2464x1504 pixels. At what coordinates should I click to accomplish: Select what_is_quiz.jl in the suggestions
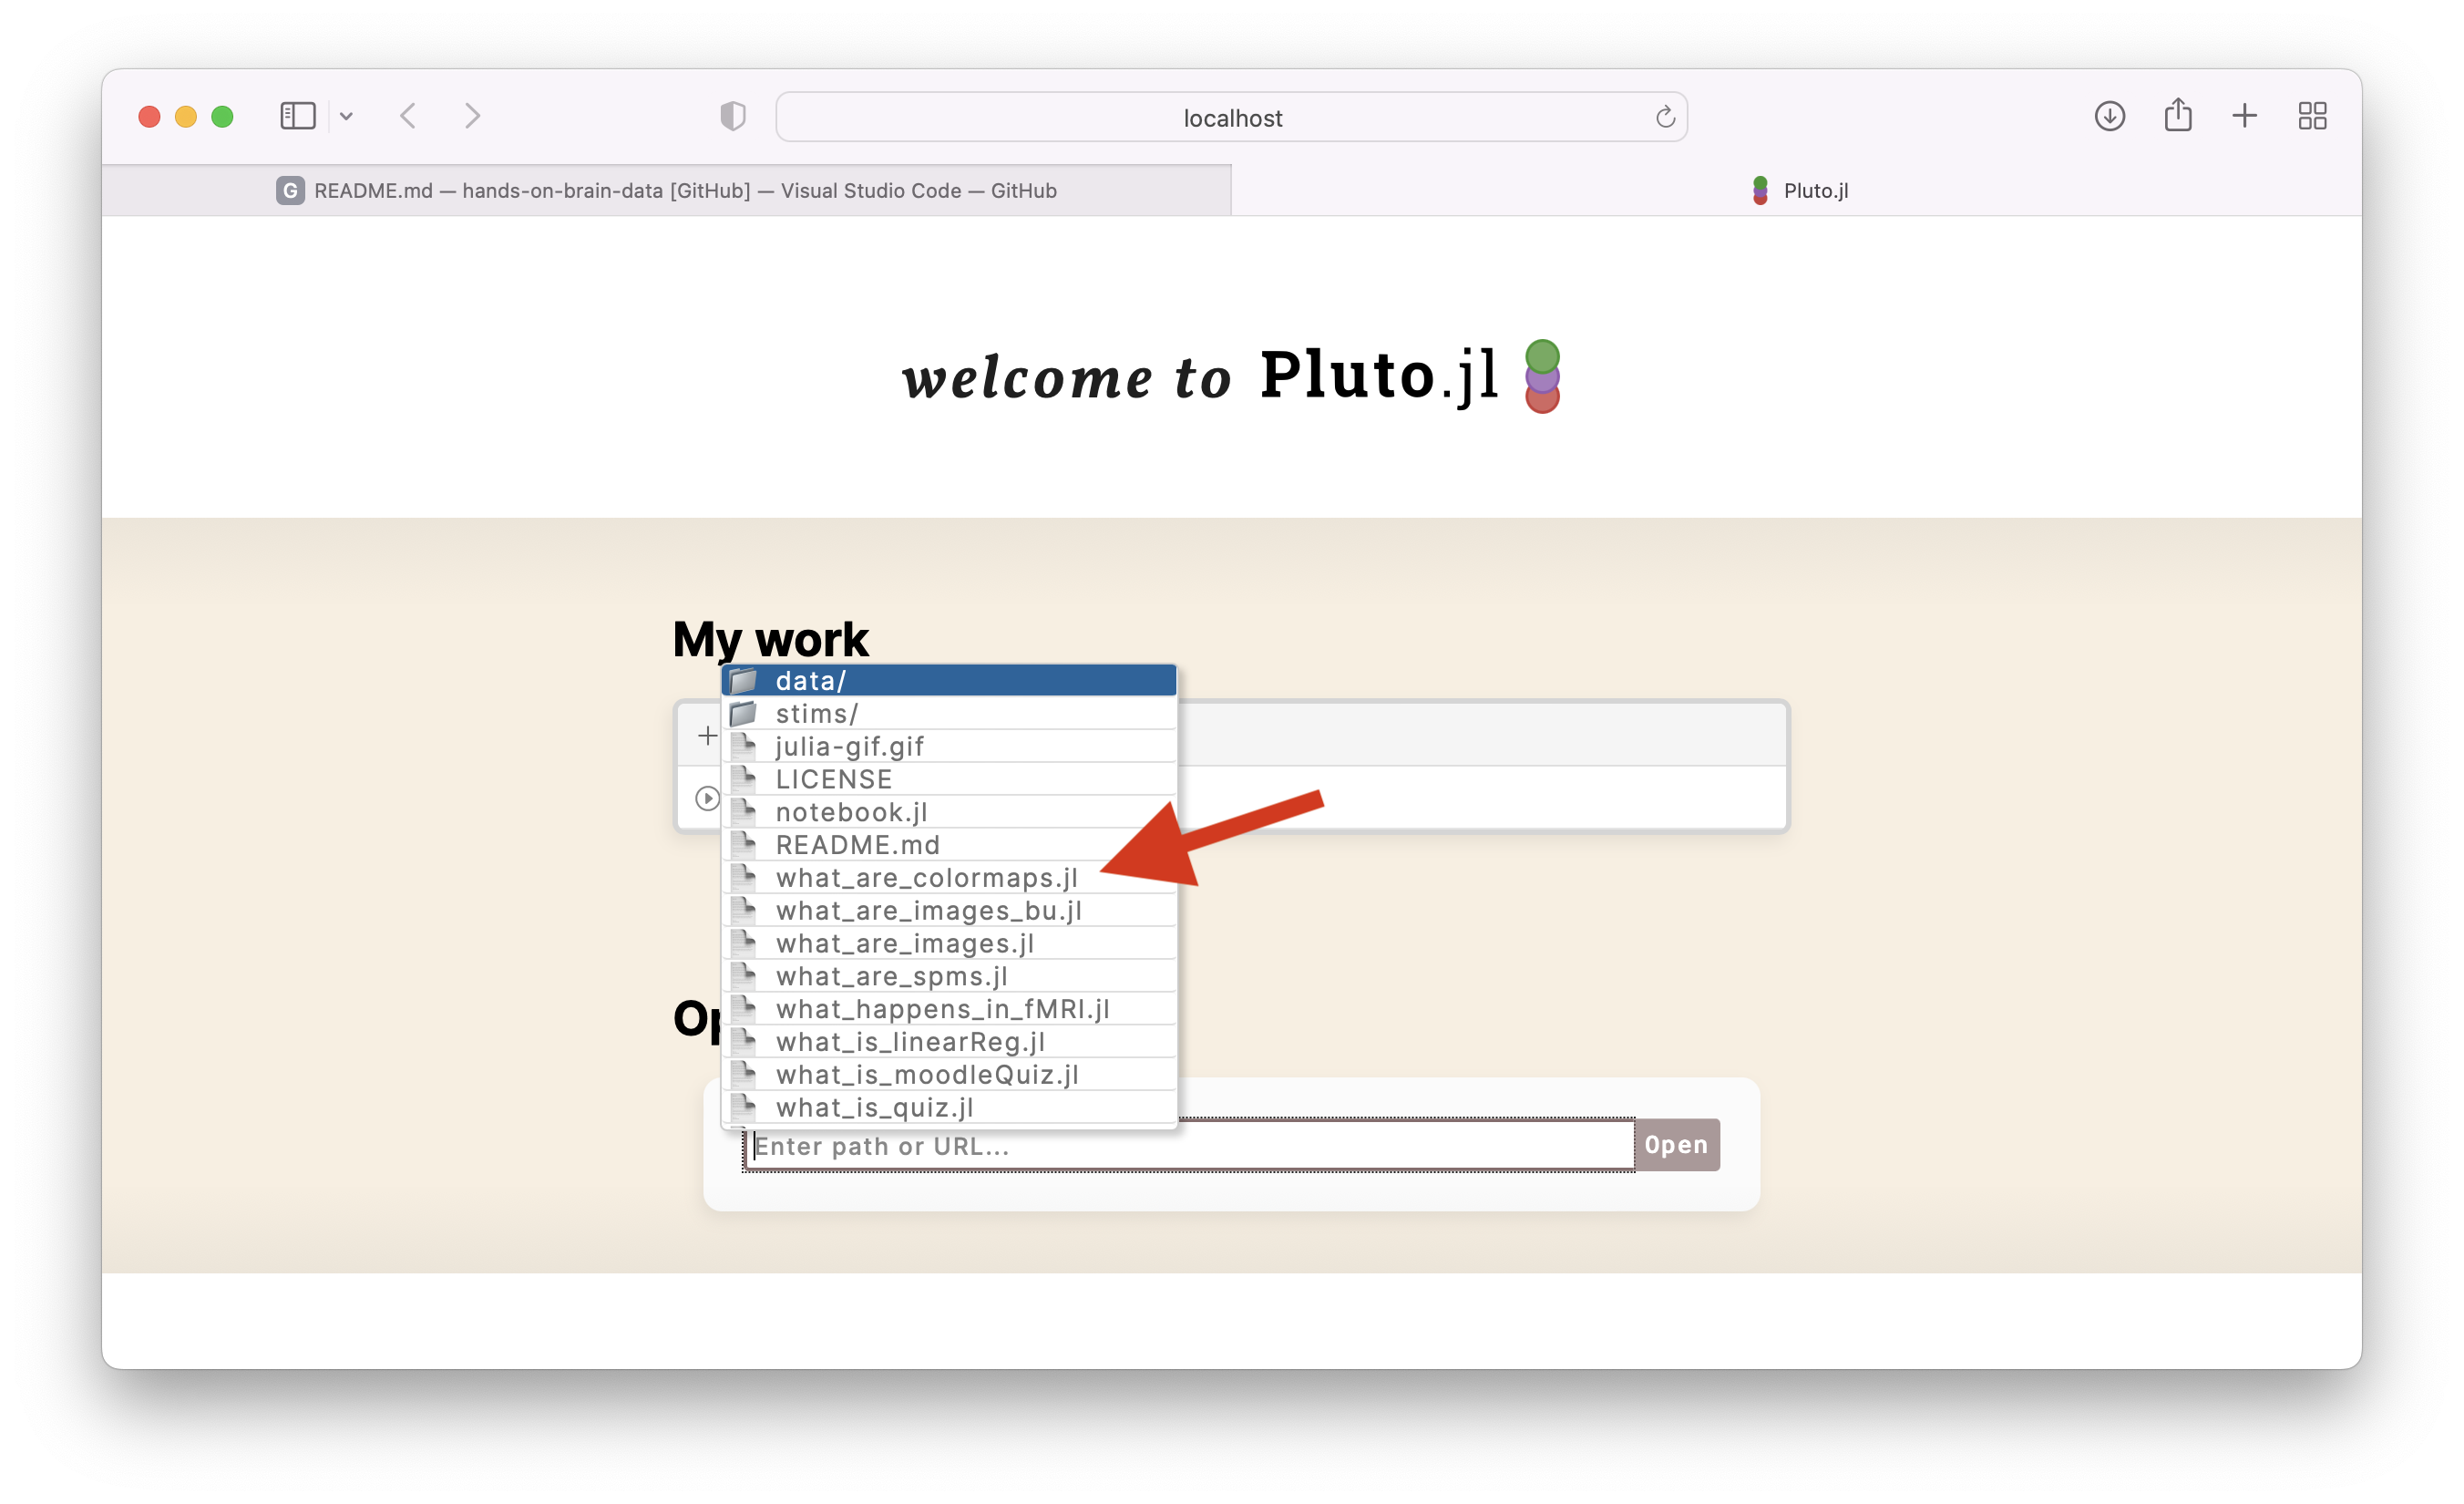[x=874, y=1108]
